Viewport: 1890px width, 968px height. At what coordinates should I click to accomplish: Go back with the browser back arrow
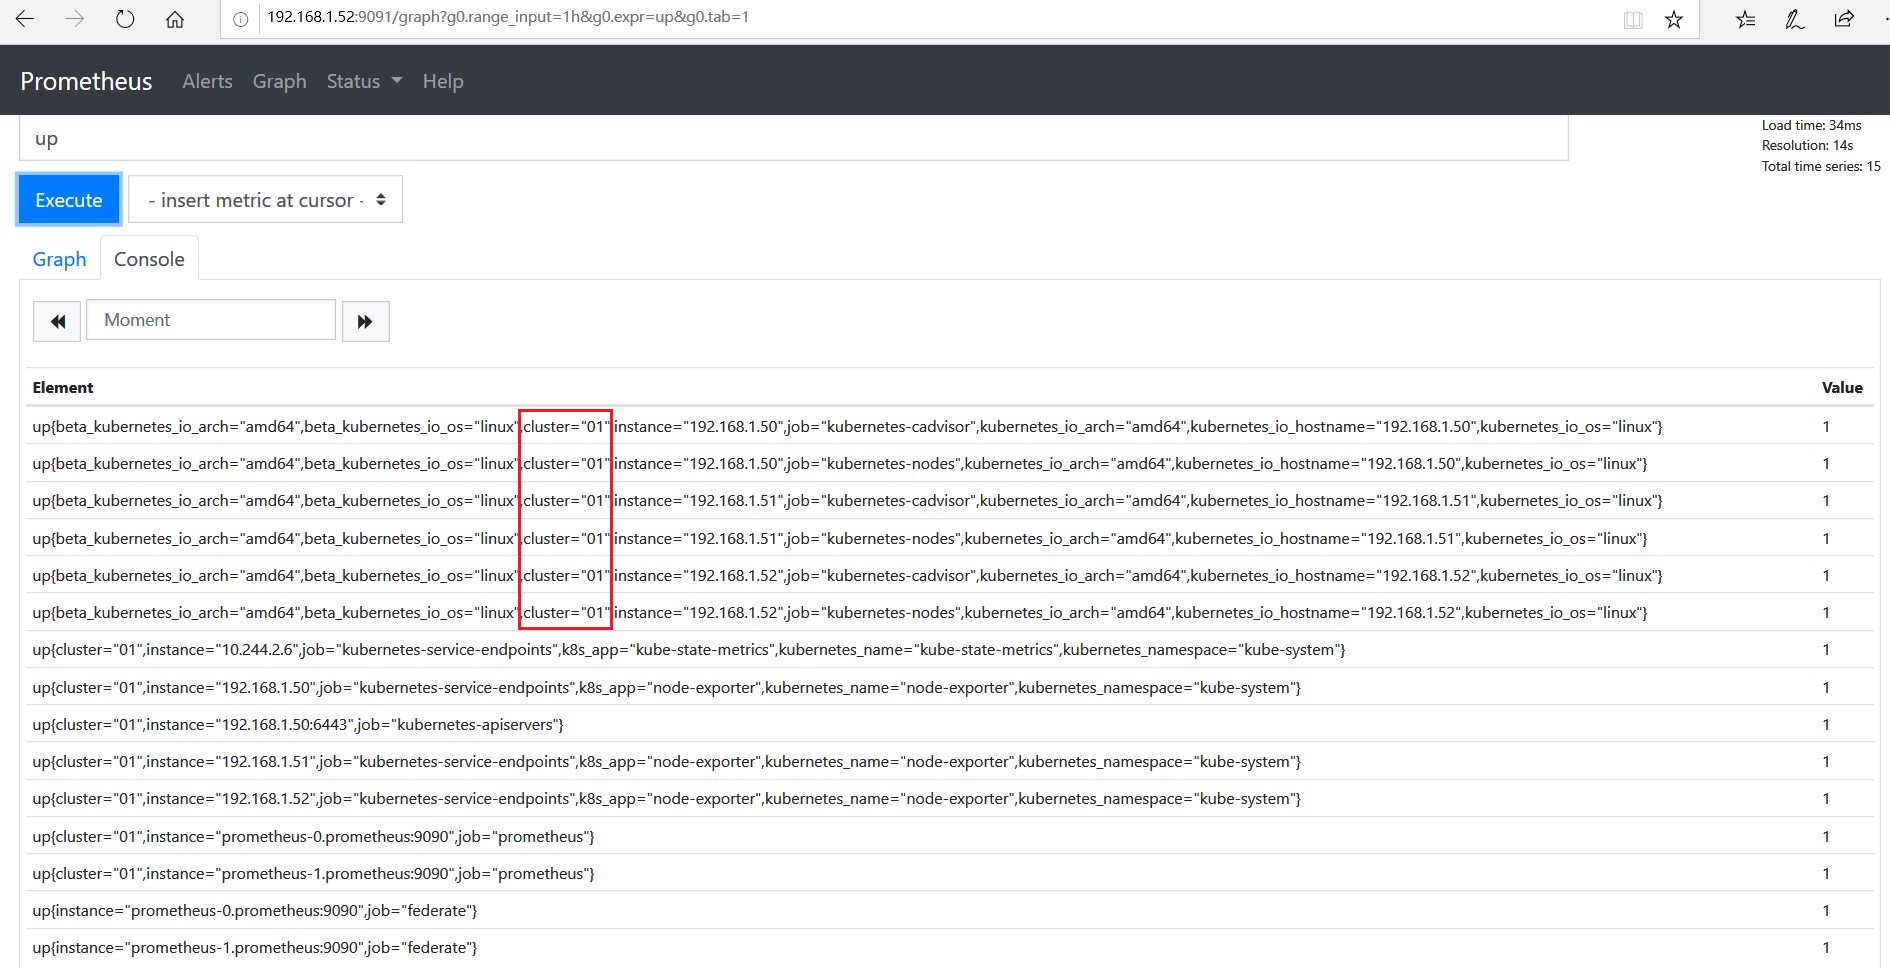coord(25,19)
